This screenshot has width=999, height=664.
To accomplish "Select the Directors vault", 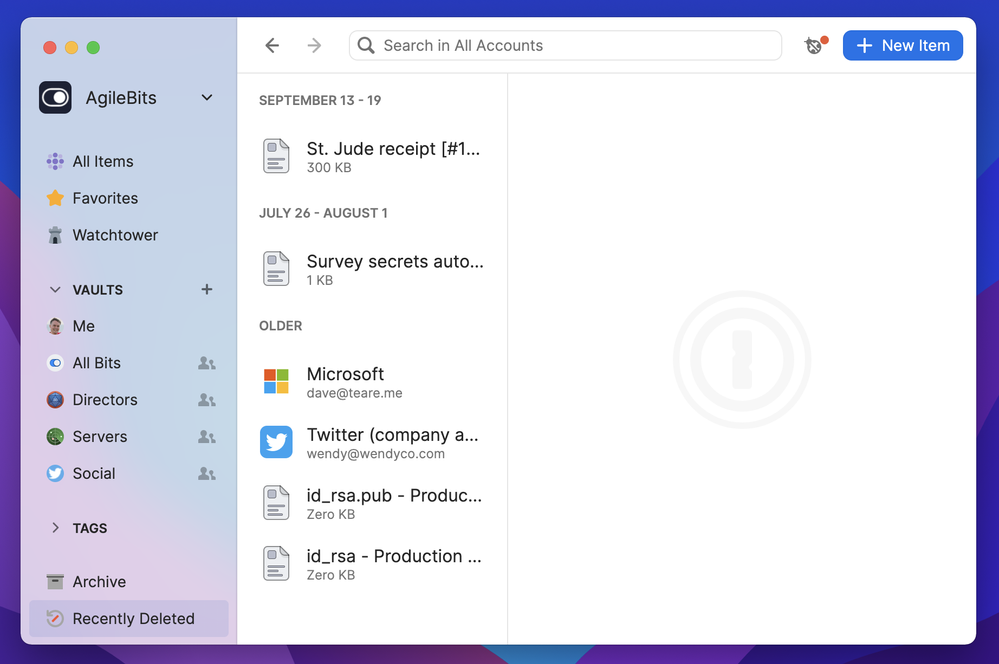I will coord(105,400).
